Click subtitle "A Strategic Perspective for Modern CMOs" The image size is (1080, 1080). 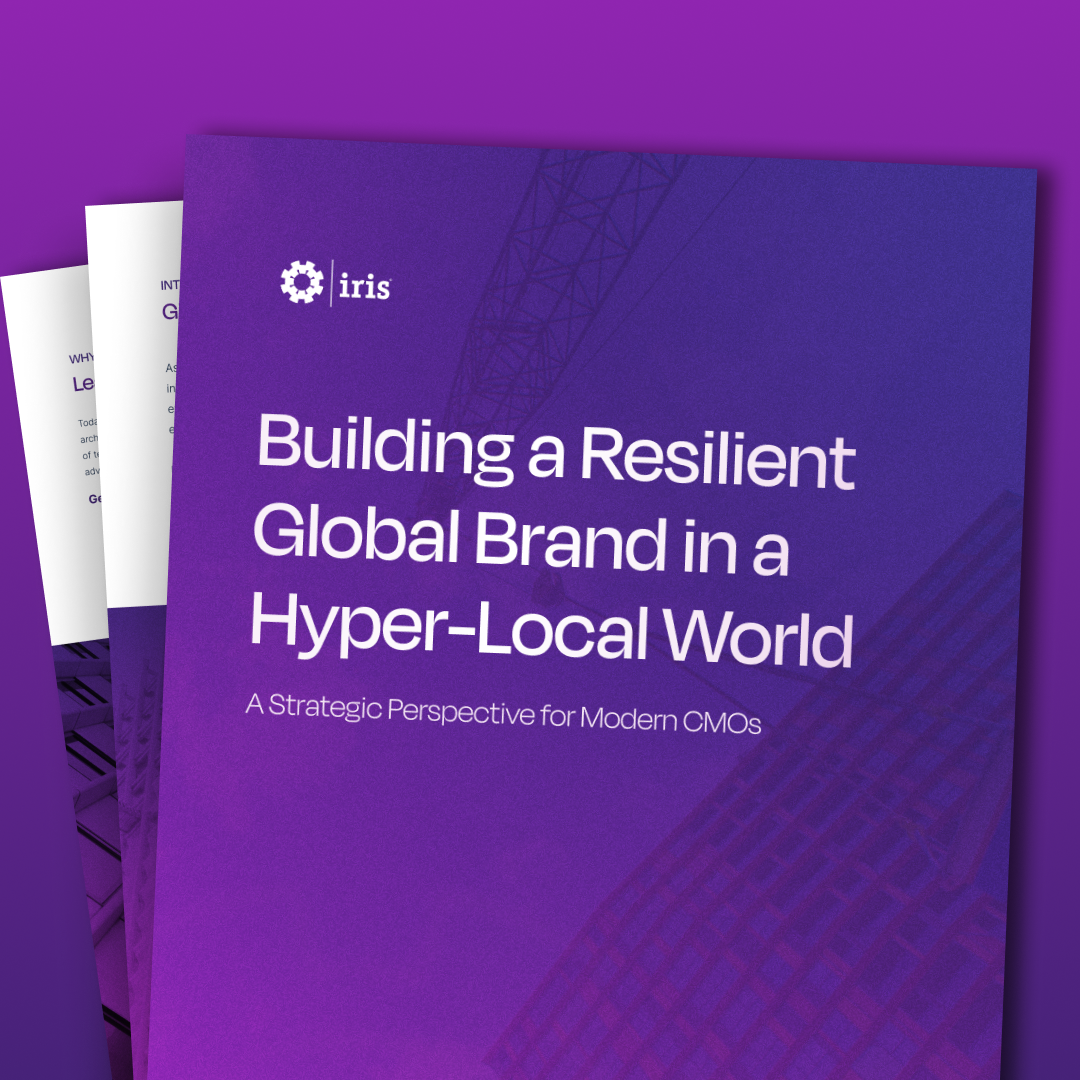tap(503, 714)
